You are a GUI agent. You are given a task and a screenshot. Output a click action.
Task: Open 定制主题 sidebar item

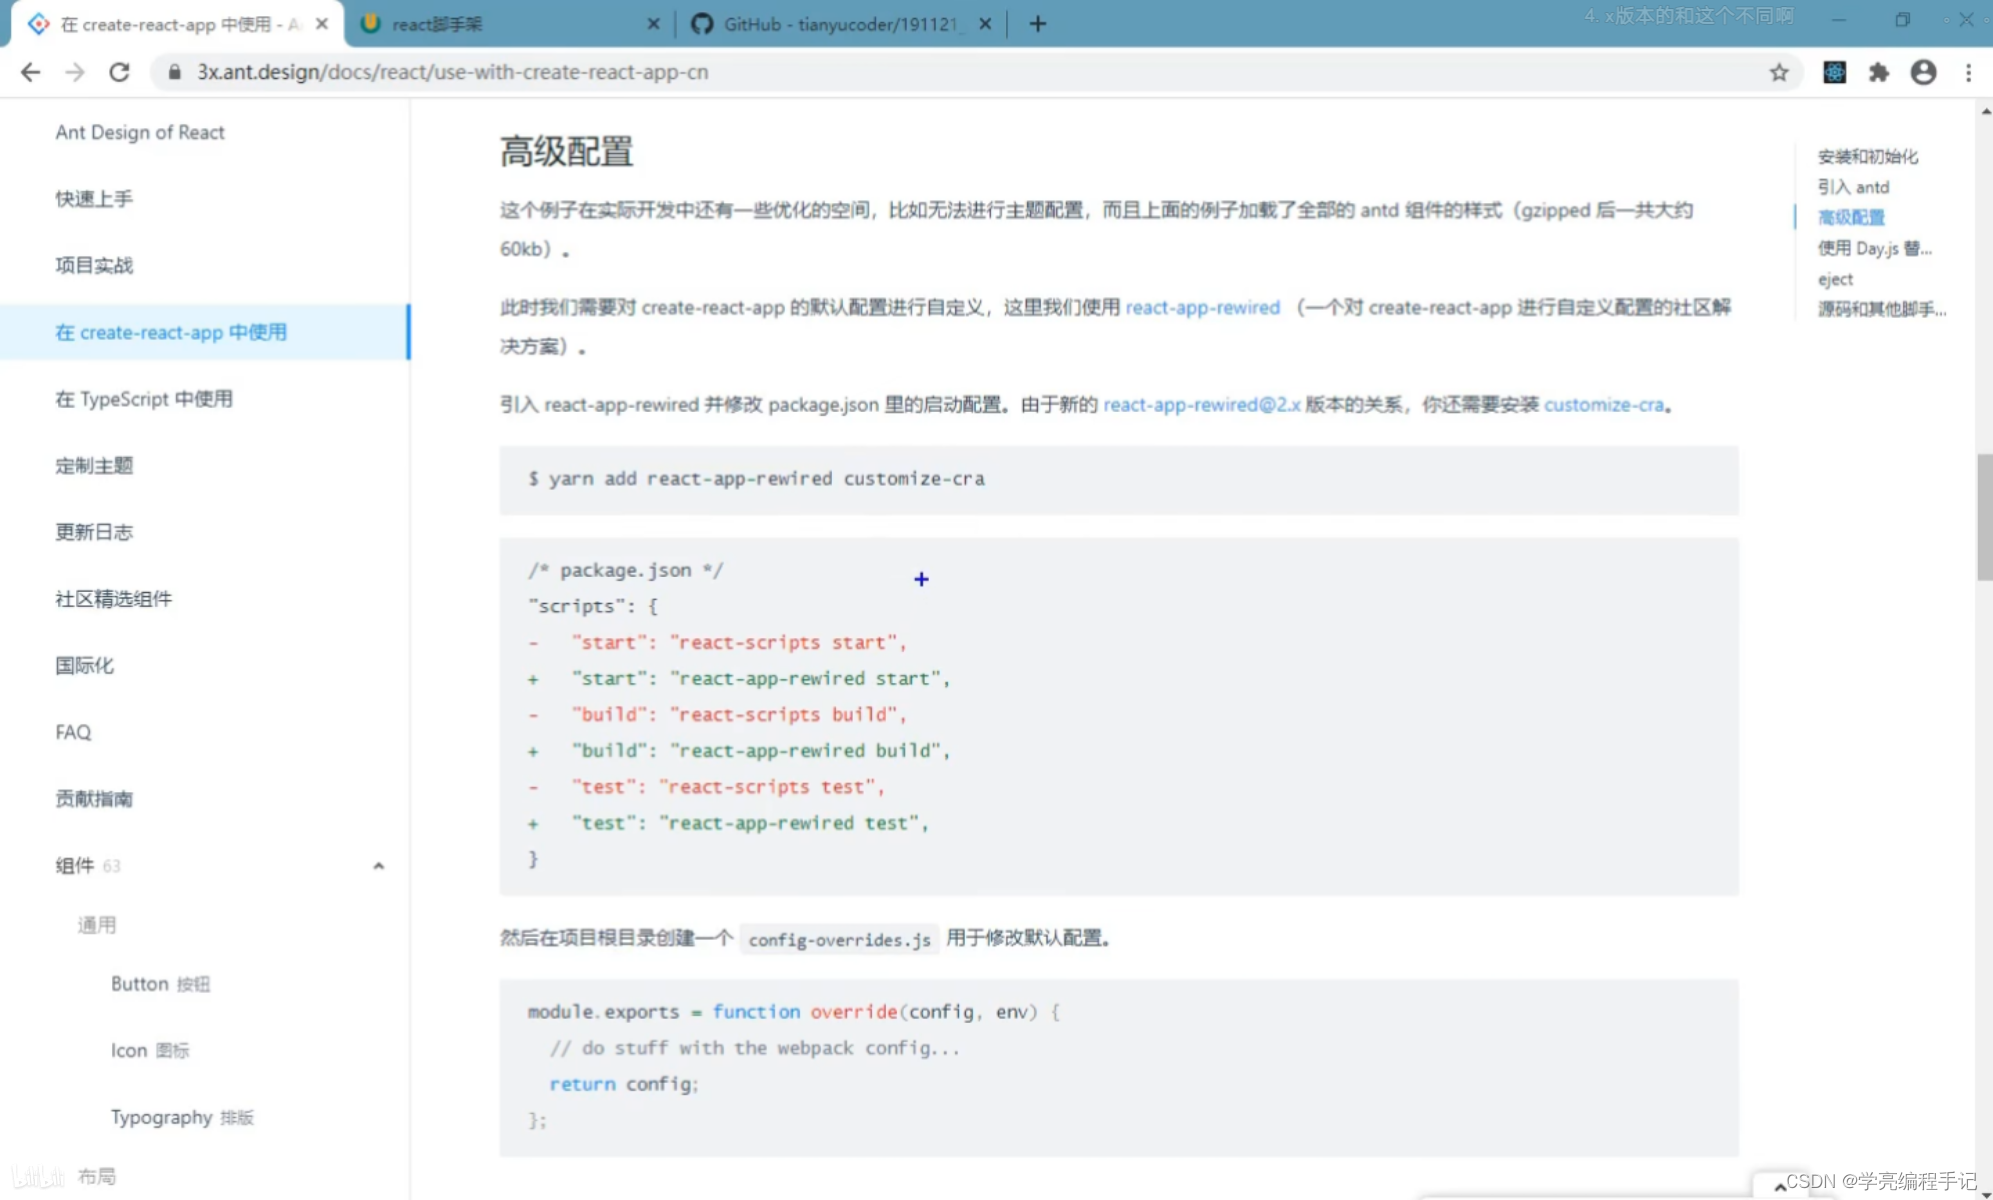coord(94,465)
